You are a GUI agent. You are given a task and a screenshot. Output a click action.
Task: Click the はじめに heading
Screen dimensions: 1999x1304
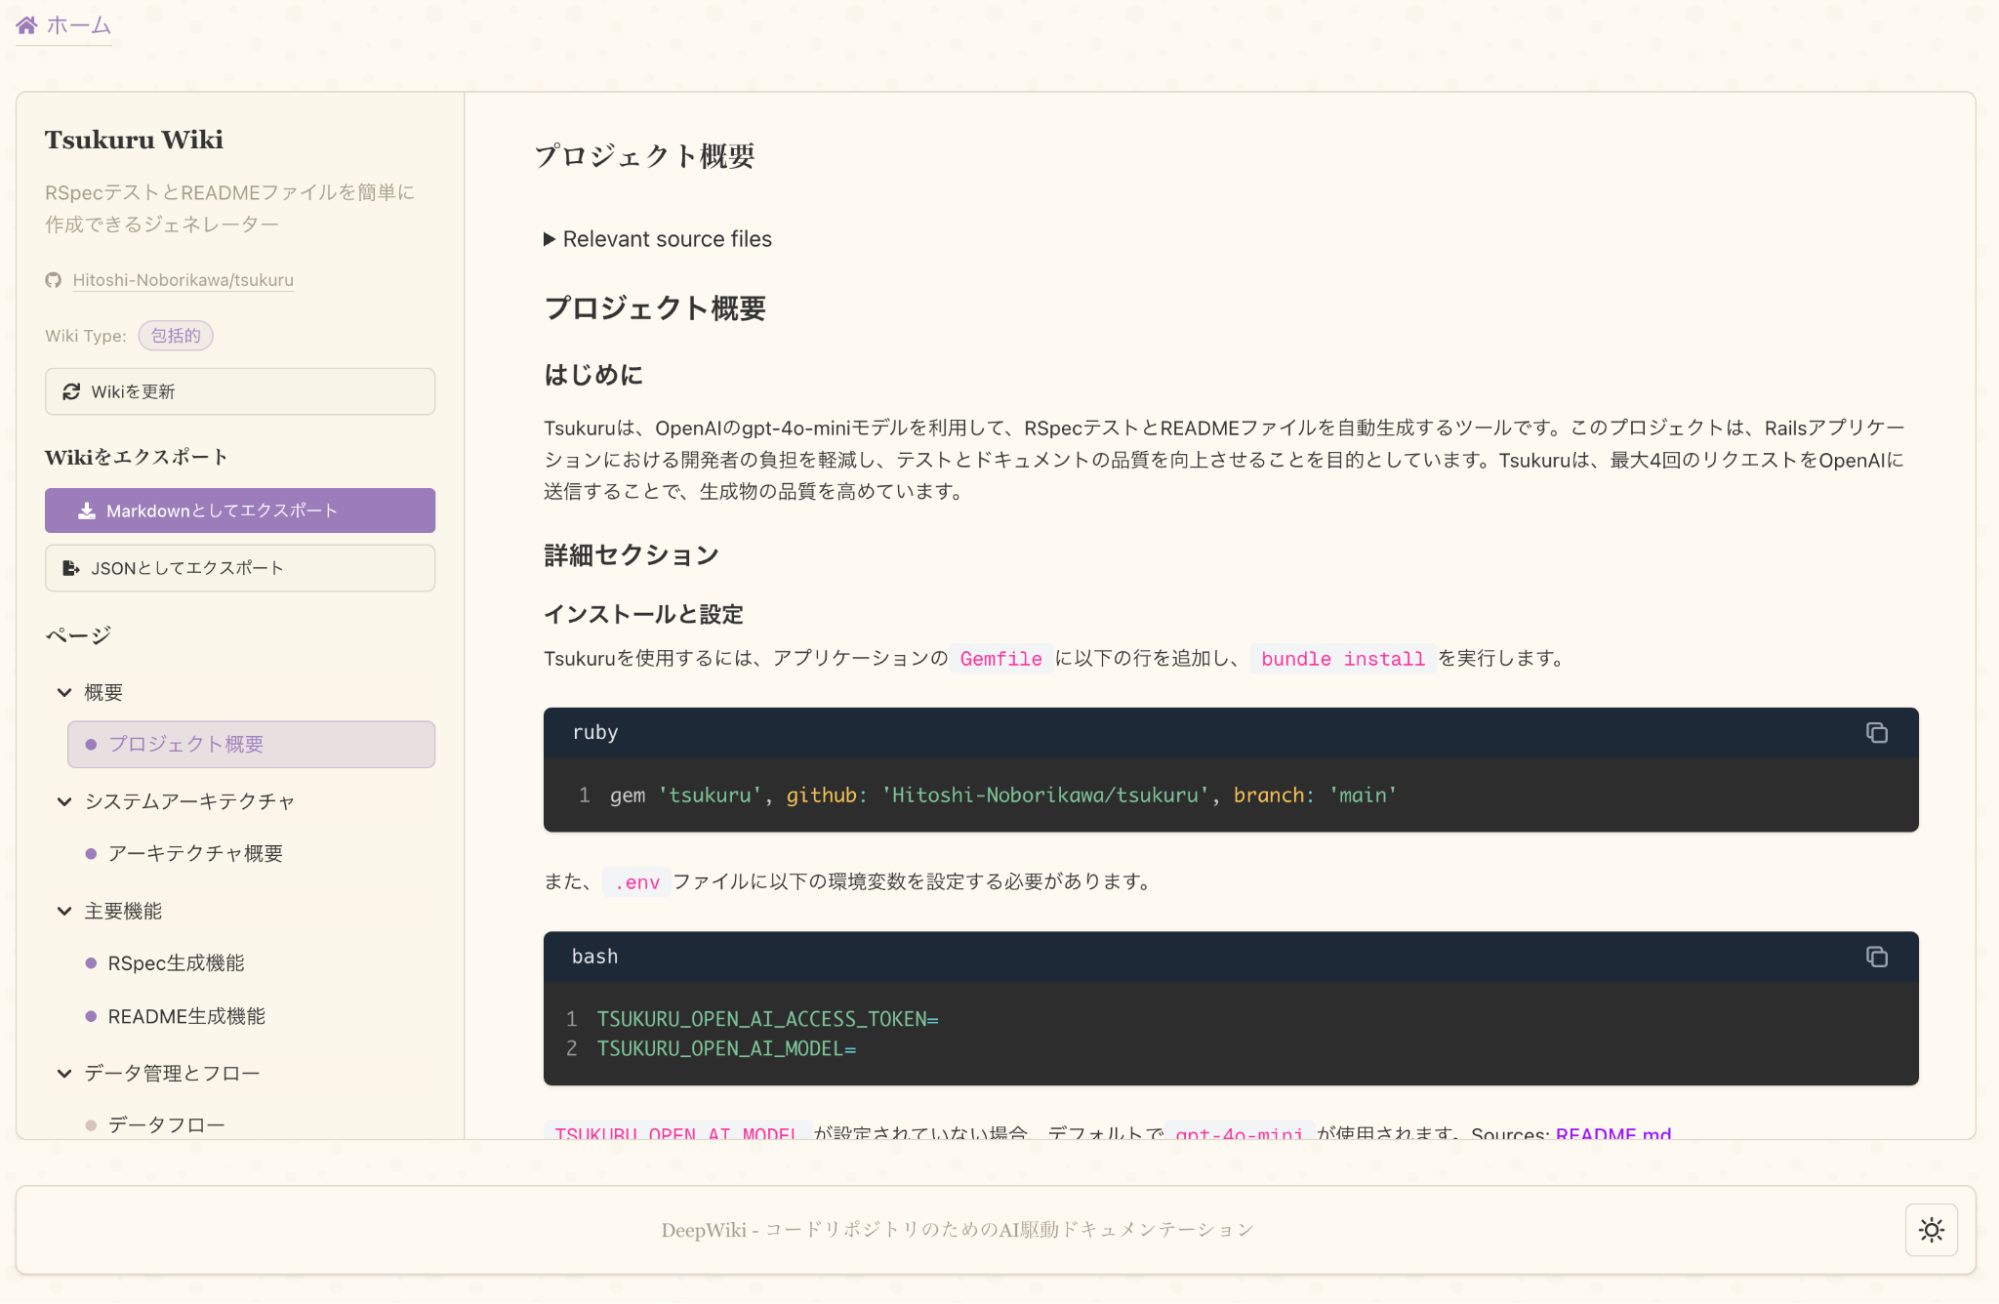(x=593, y=375)
